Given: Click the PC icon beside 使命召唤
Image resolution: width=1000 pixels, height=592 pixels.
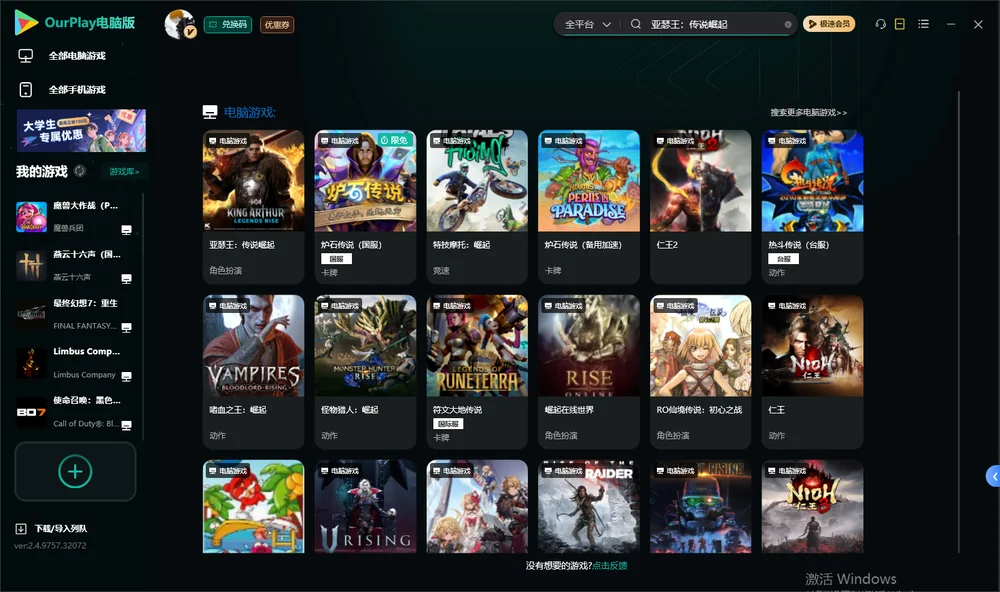Looking at the screenshot, I should (x=126, y=425).
